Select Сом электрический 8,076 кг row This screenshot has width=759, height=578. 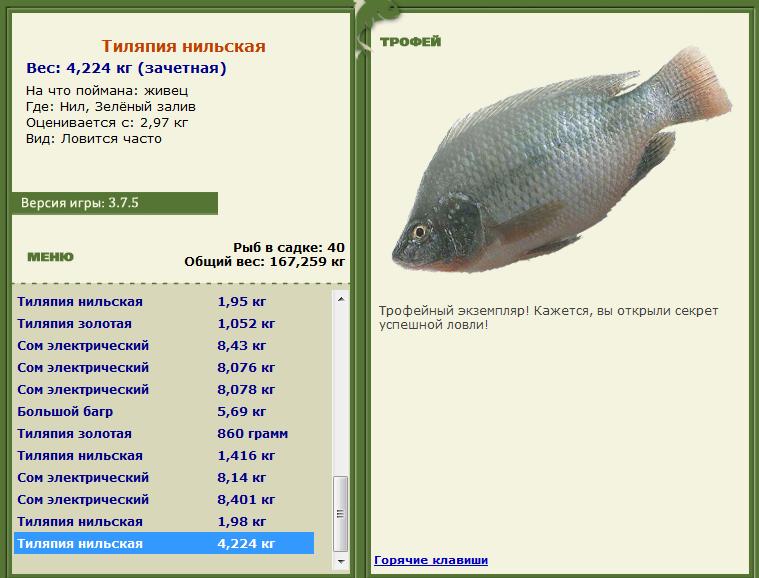point(164,367)
